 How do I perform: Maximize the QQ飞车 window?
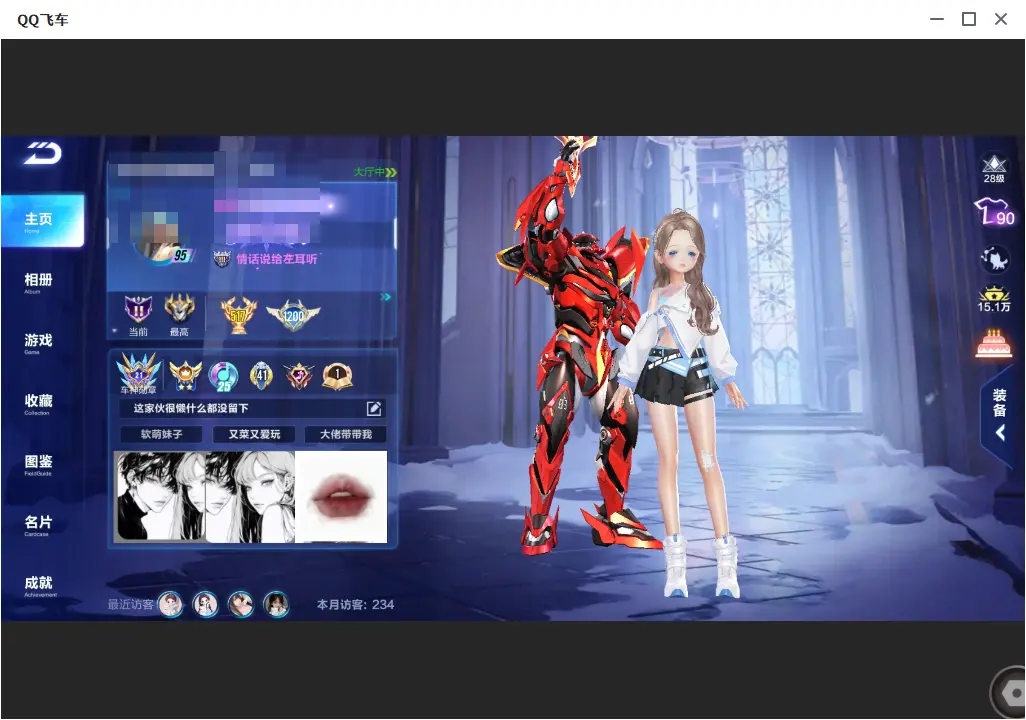(969, 20)
